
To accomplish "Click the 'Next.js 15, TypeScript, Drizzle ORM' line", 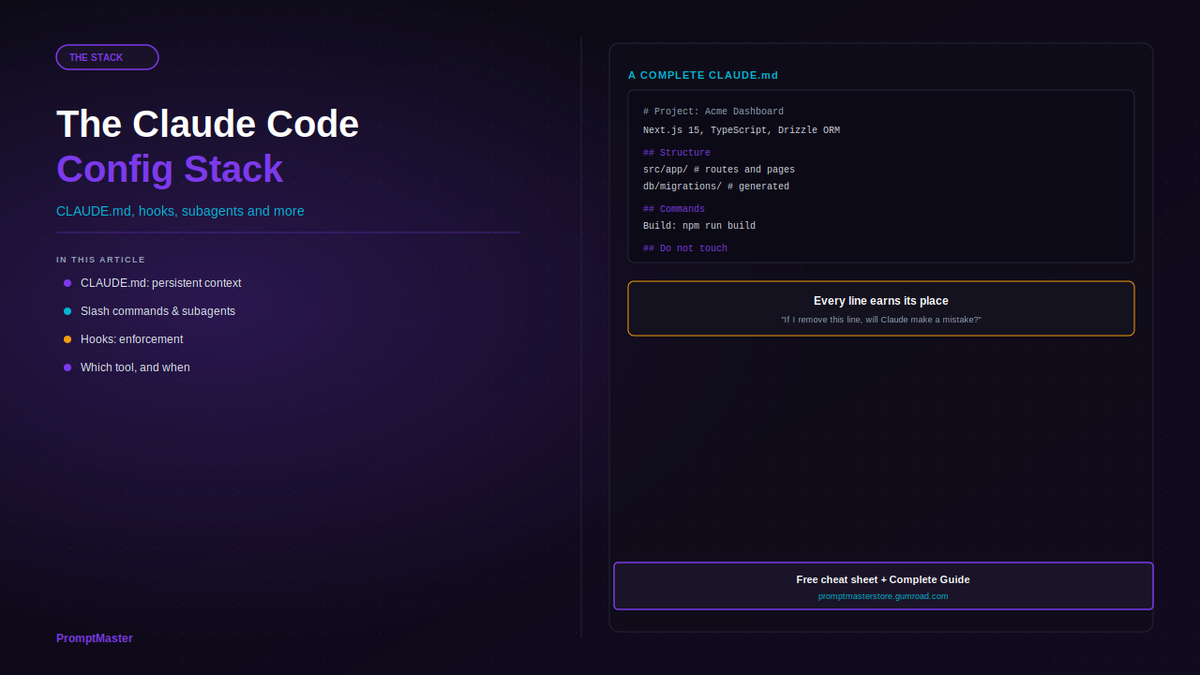I will click(741, 130).
